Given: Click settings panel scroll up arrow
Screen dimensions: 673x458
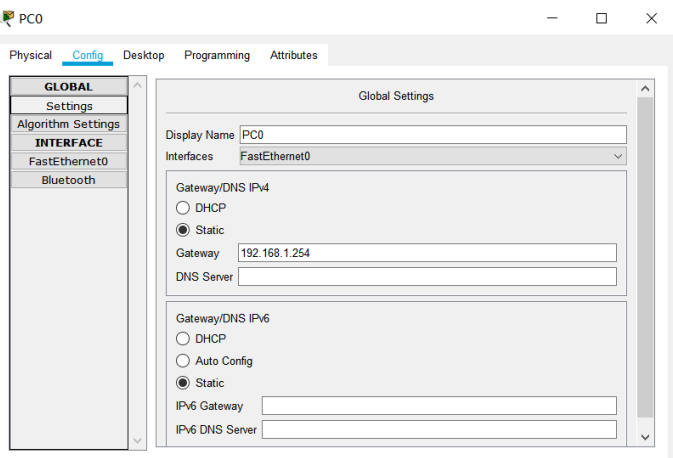Looking at the screenshot, I should tap(645, 89).
